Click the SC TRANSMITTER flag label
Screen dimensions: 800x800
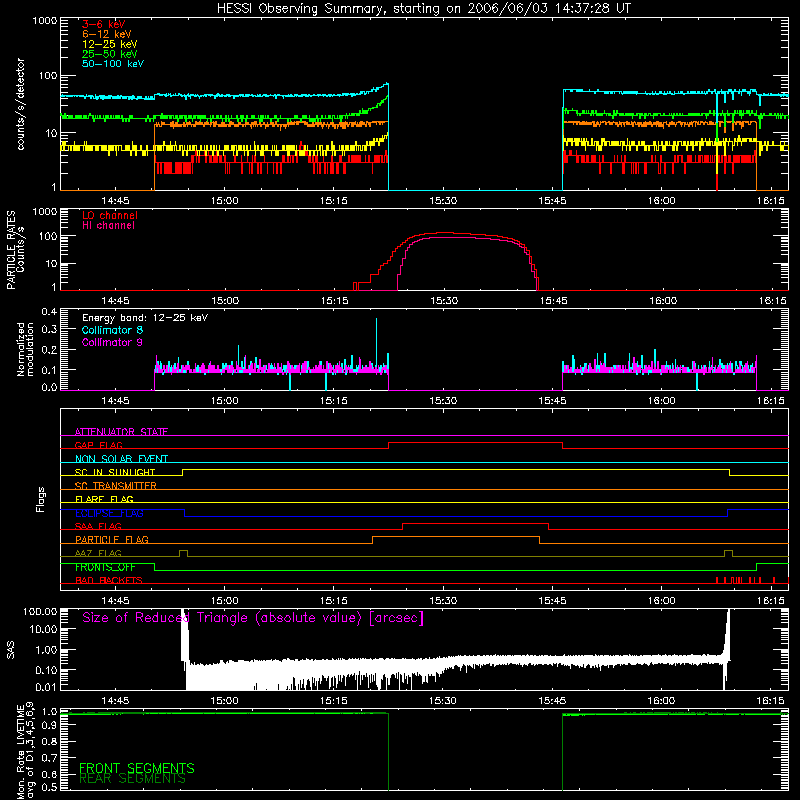(x=115, y=485)
